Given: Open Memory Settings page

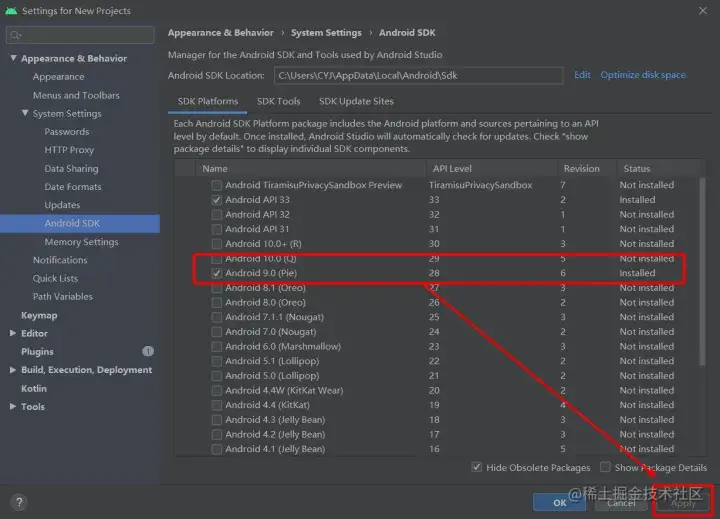Looking at the screenshot, I should click(81, 242).
